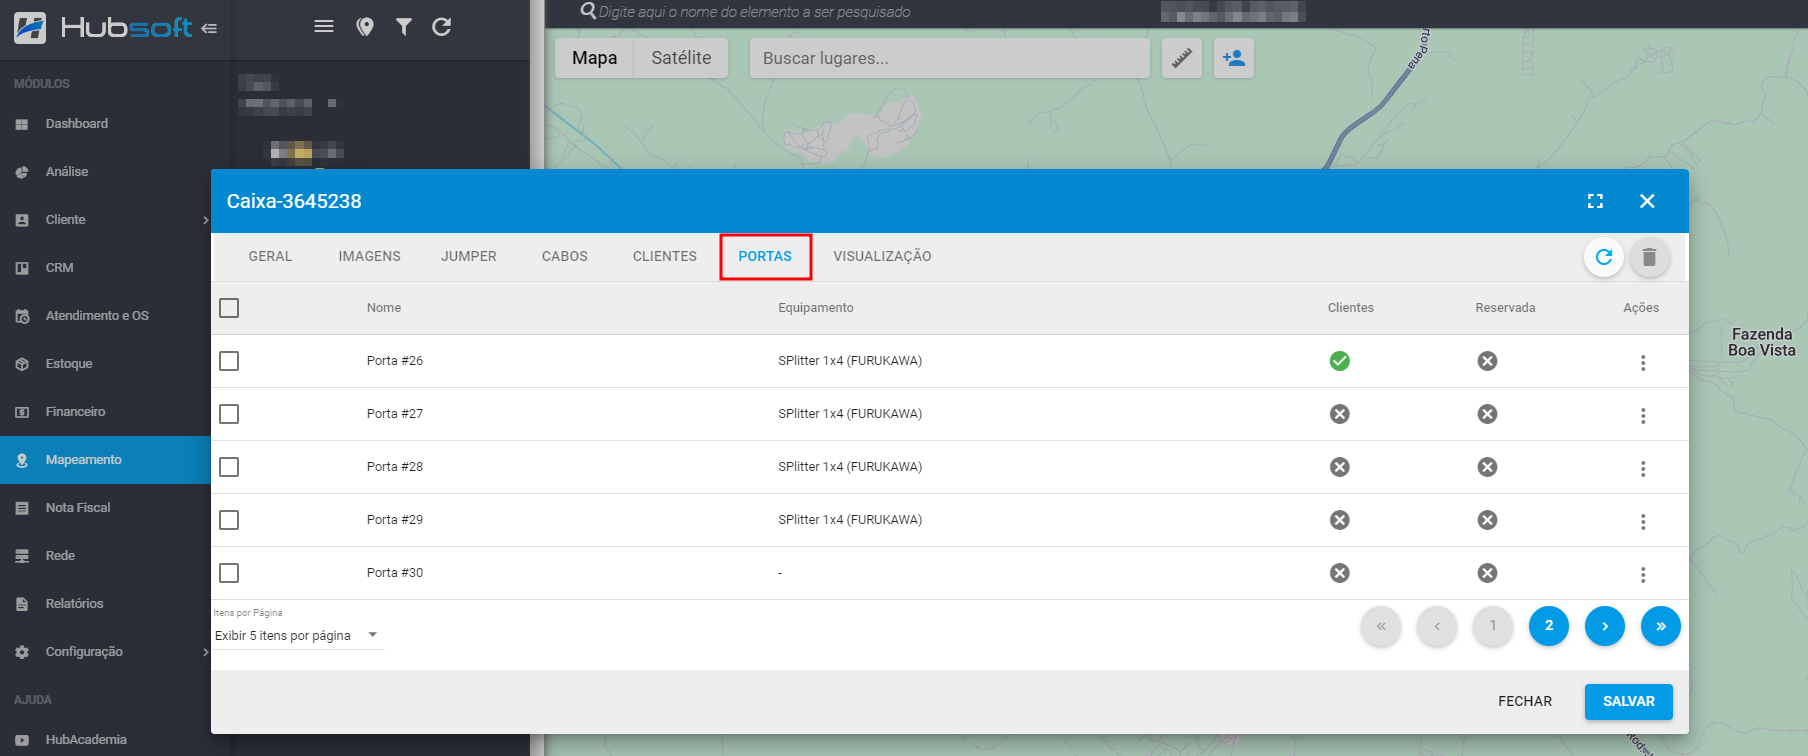This screenshot has width=1808, height=756.
Task: Click the search magnifier icon at top
Action: point(588,11)
